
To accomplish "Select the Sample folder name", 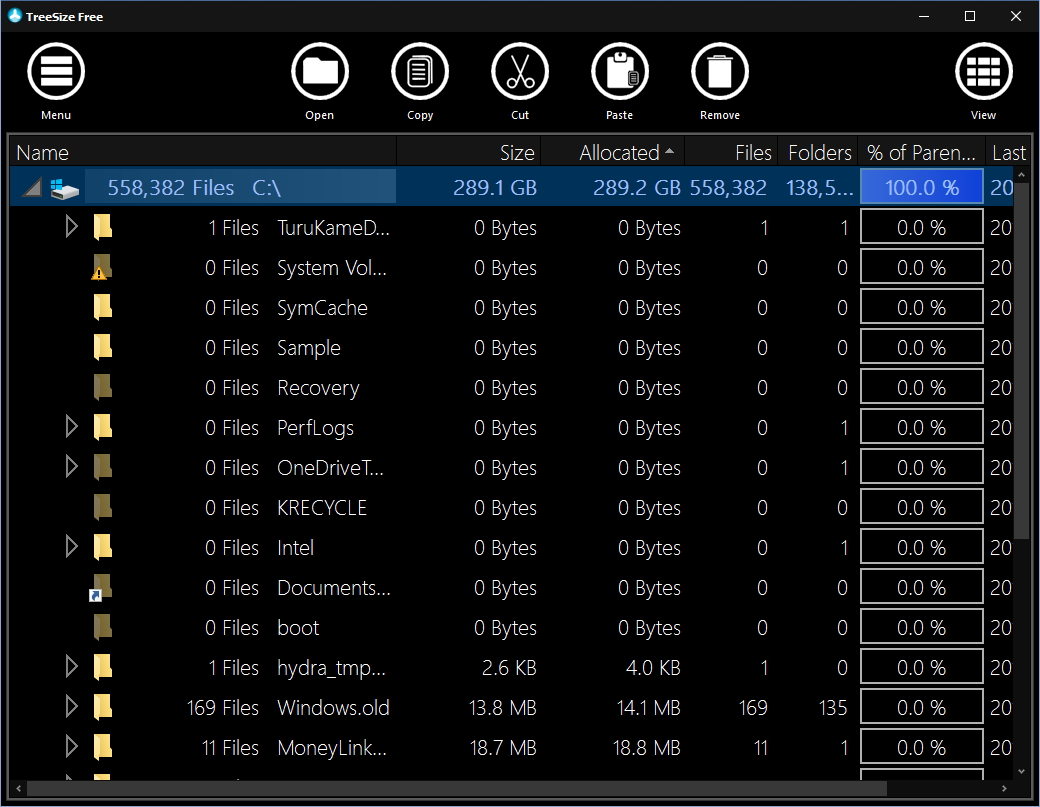I will pyautogui.click(x=309, y=348).
